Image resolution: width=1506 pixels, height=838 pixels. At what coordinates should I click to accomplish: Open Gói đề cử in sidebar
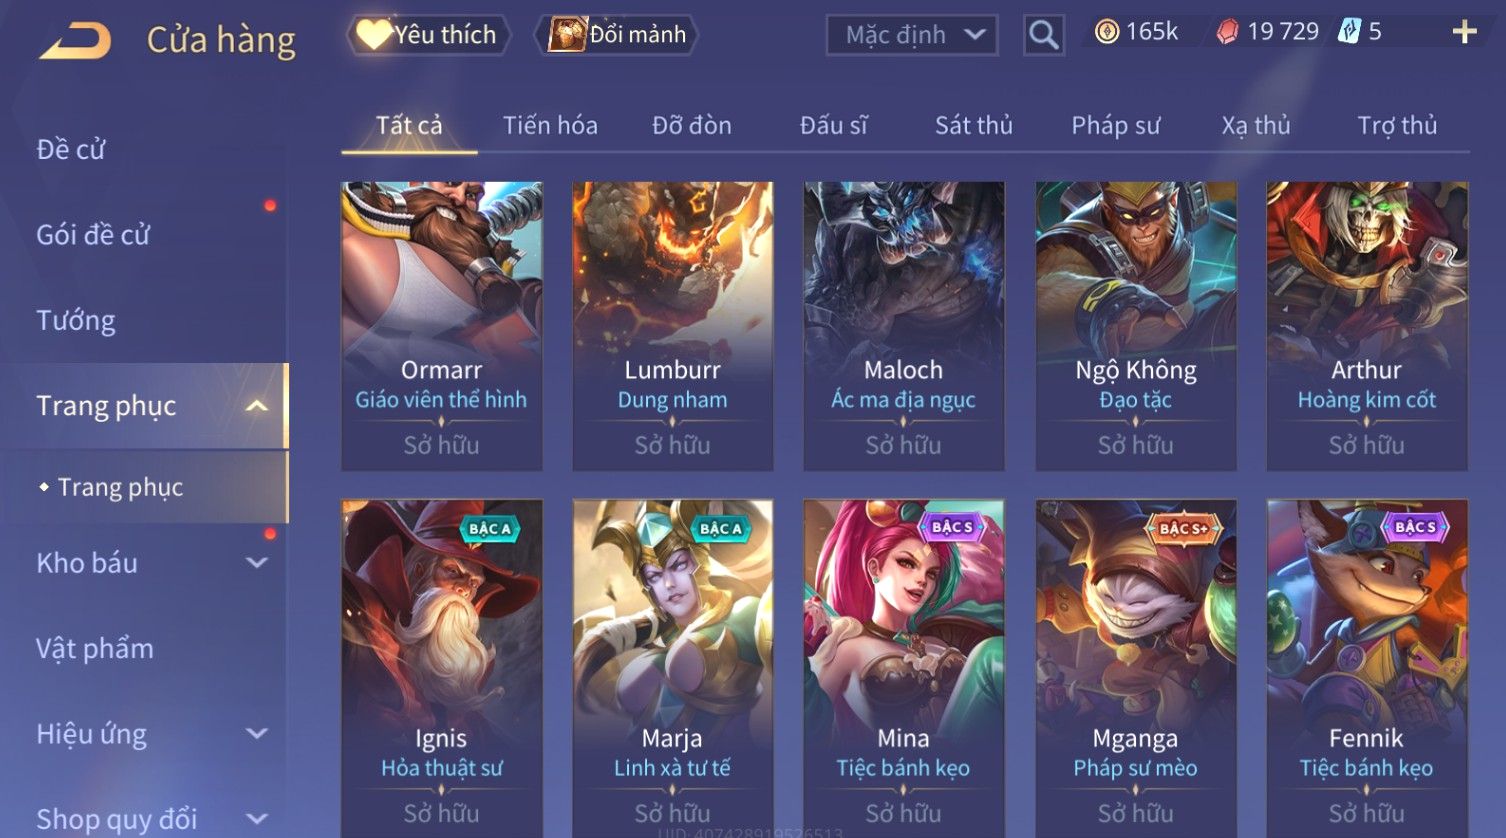(93, 235)
